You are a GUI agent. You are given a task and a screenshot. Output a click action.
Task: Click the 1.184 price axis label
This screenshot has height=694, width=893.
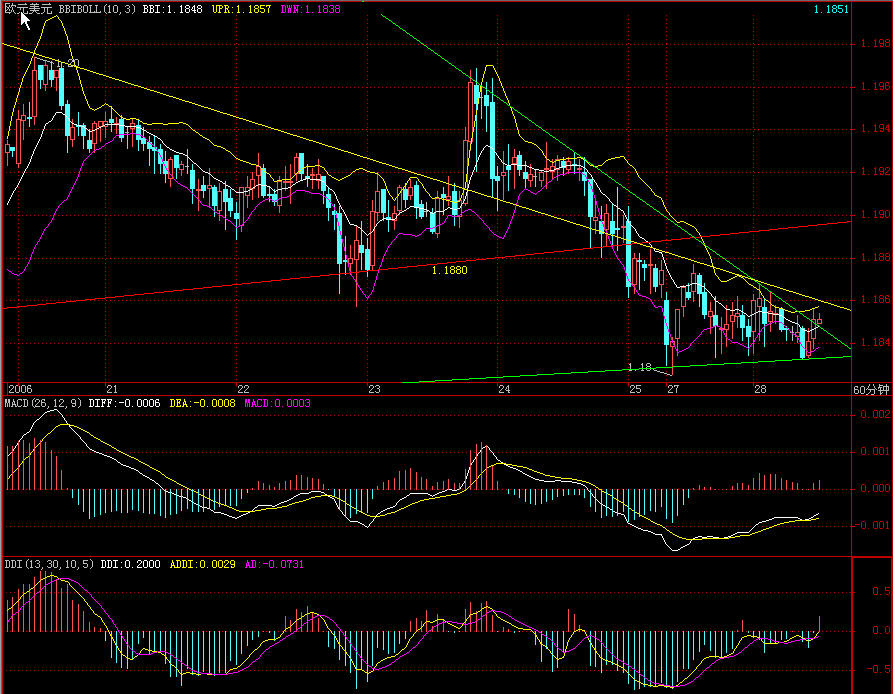pos(875,342)
